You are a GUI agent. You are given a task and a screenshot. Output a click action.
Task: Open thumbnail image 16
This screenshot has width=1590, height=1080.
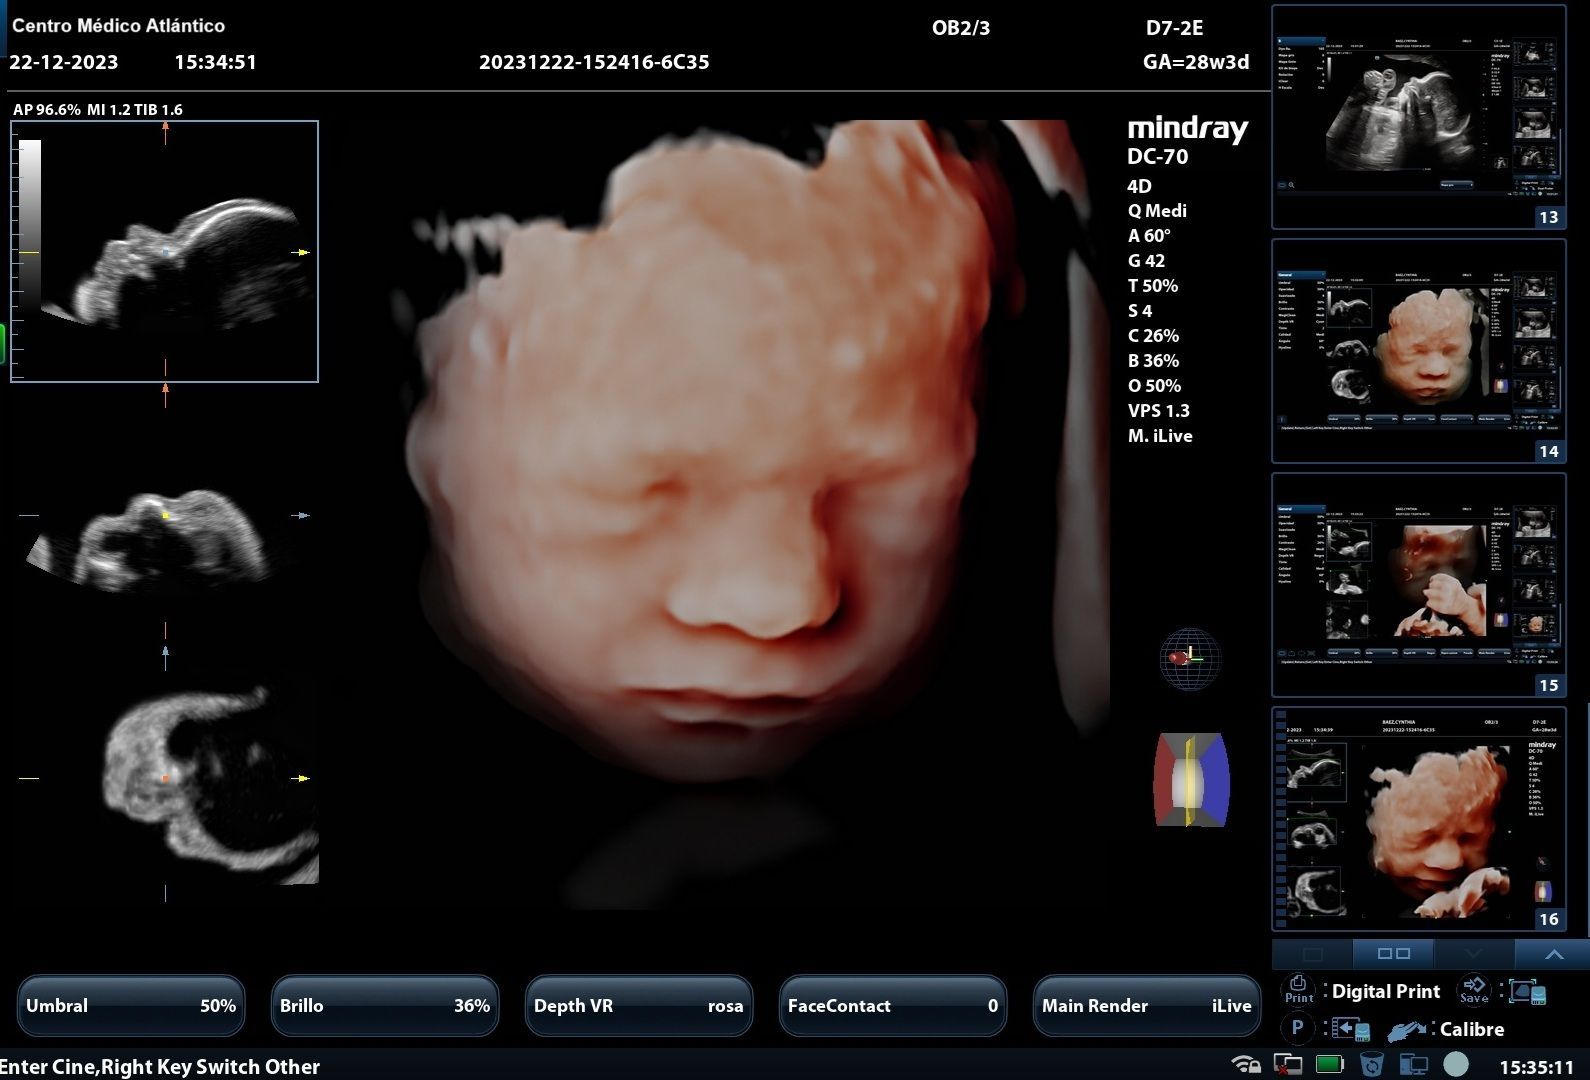point(1418,819)
